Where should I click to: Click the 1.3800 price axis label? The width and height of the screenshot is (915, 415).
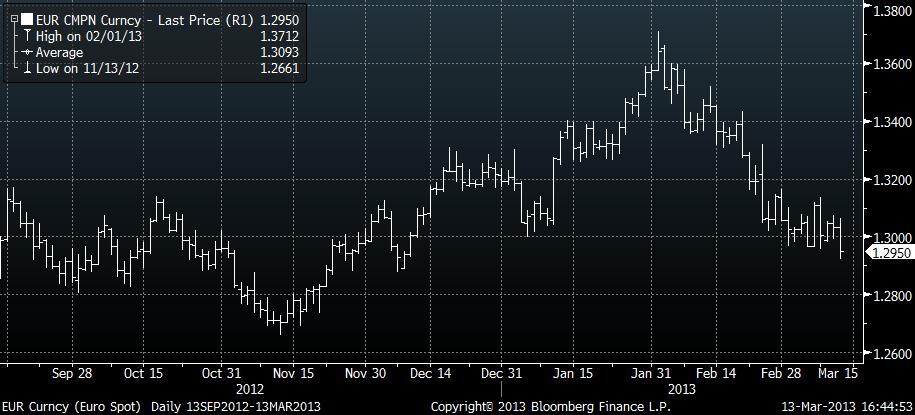[892, 10]
